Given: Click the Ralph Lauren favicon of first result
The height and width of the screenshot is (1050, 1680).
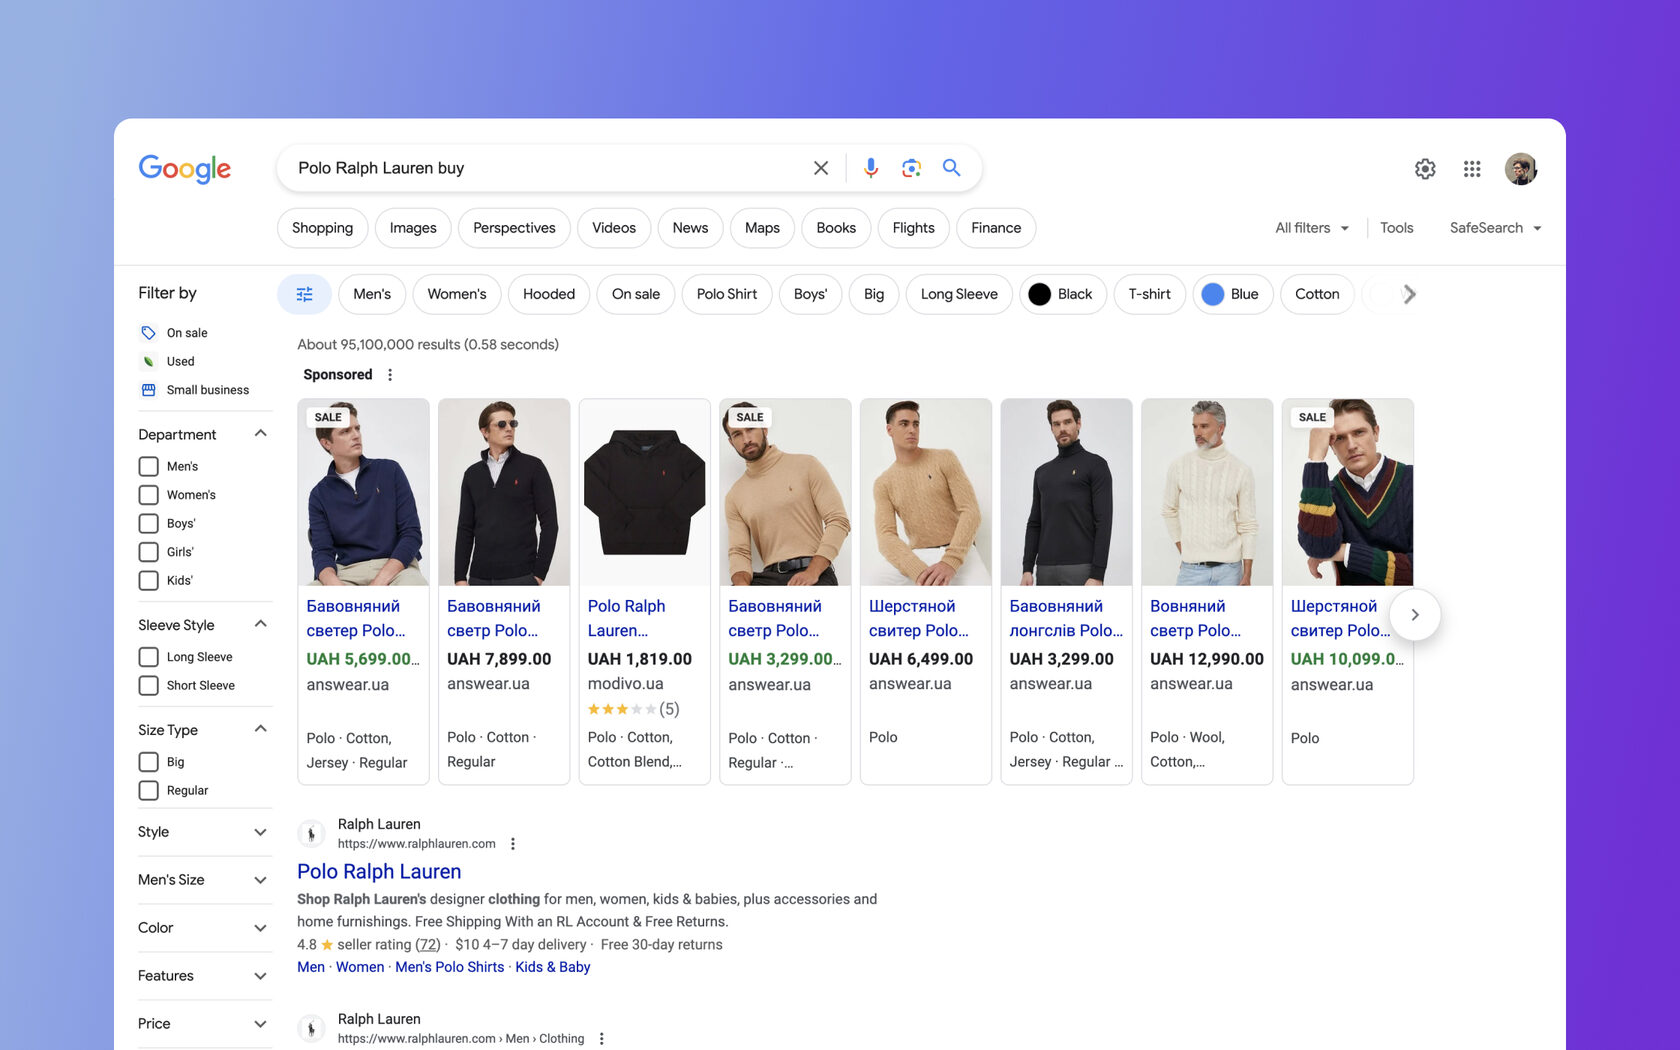Looking at the screenshot, I should (312, 833).
